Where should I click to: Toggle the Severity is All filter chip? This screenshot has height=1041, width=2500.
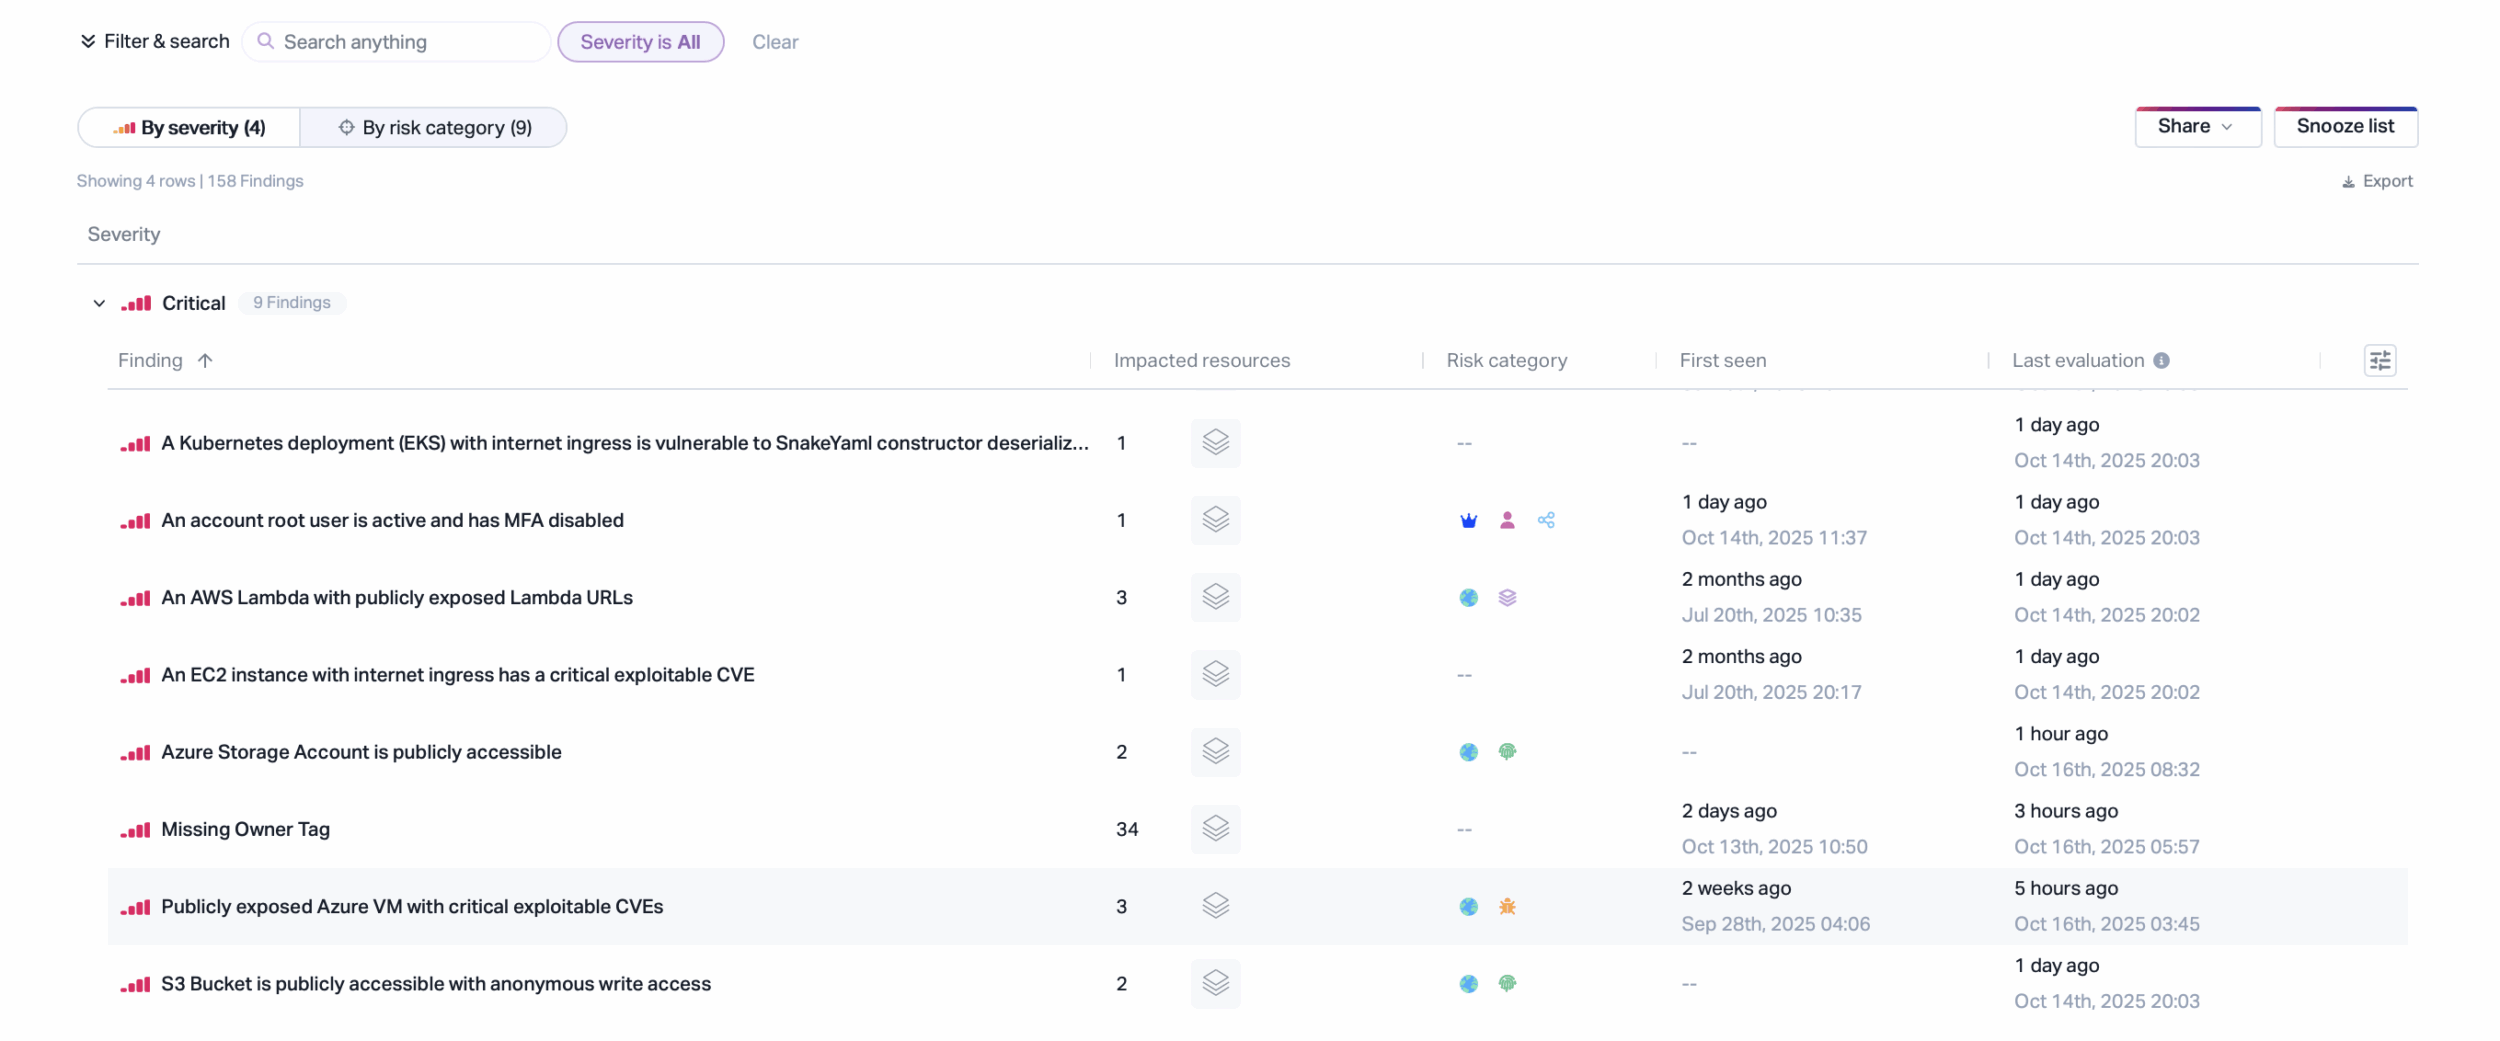pyautogui.click(x=640, y=42)
